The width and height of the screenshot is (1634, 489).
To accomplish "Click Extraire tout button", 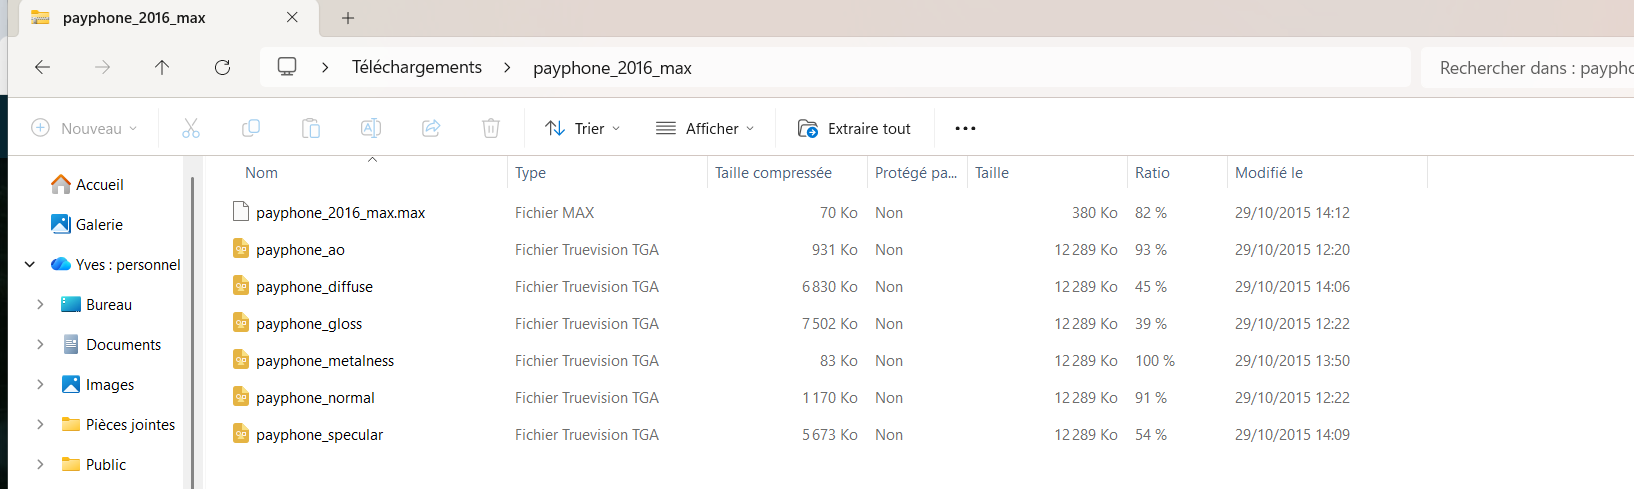I will (x=855, y=128).
